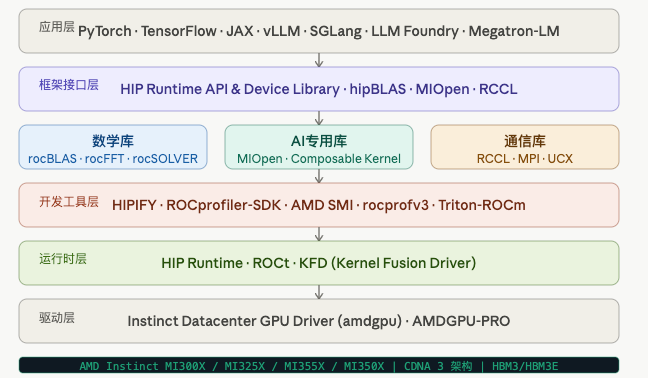The width and height of the screenshot is (648, 378).
Task: Click the hipBLAS text
Action: [378, 89]
